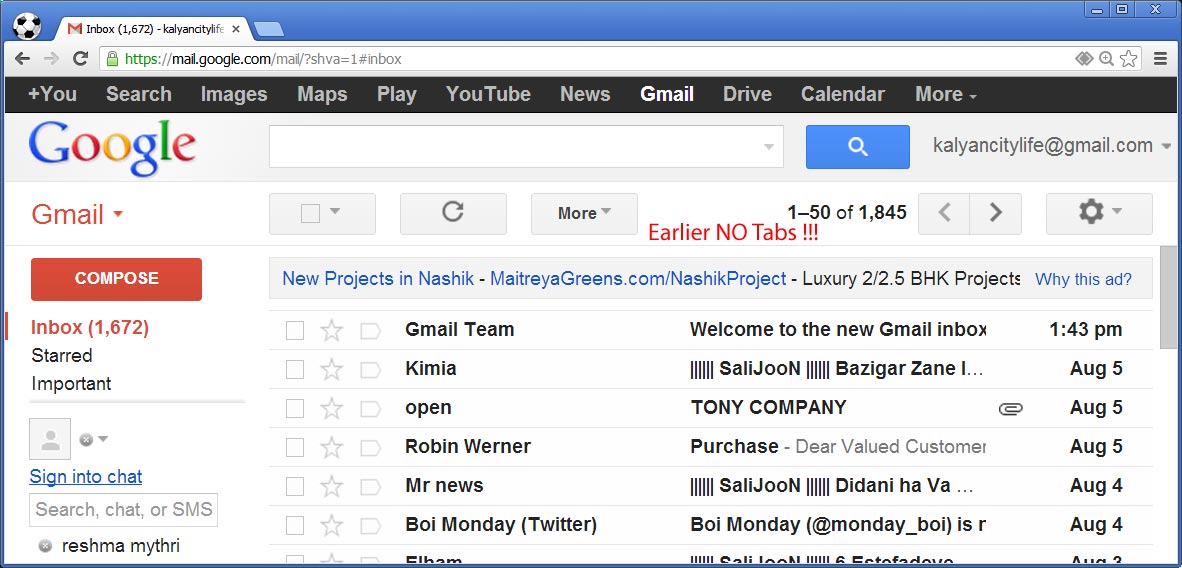
Task: Show search options dropdown arrow
Action: [x=769, y=146]
